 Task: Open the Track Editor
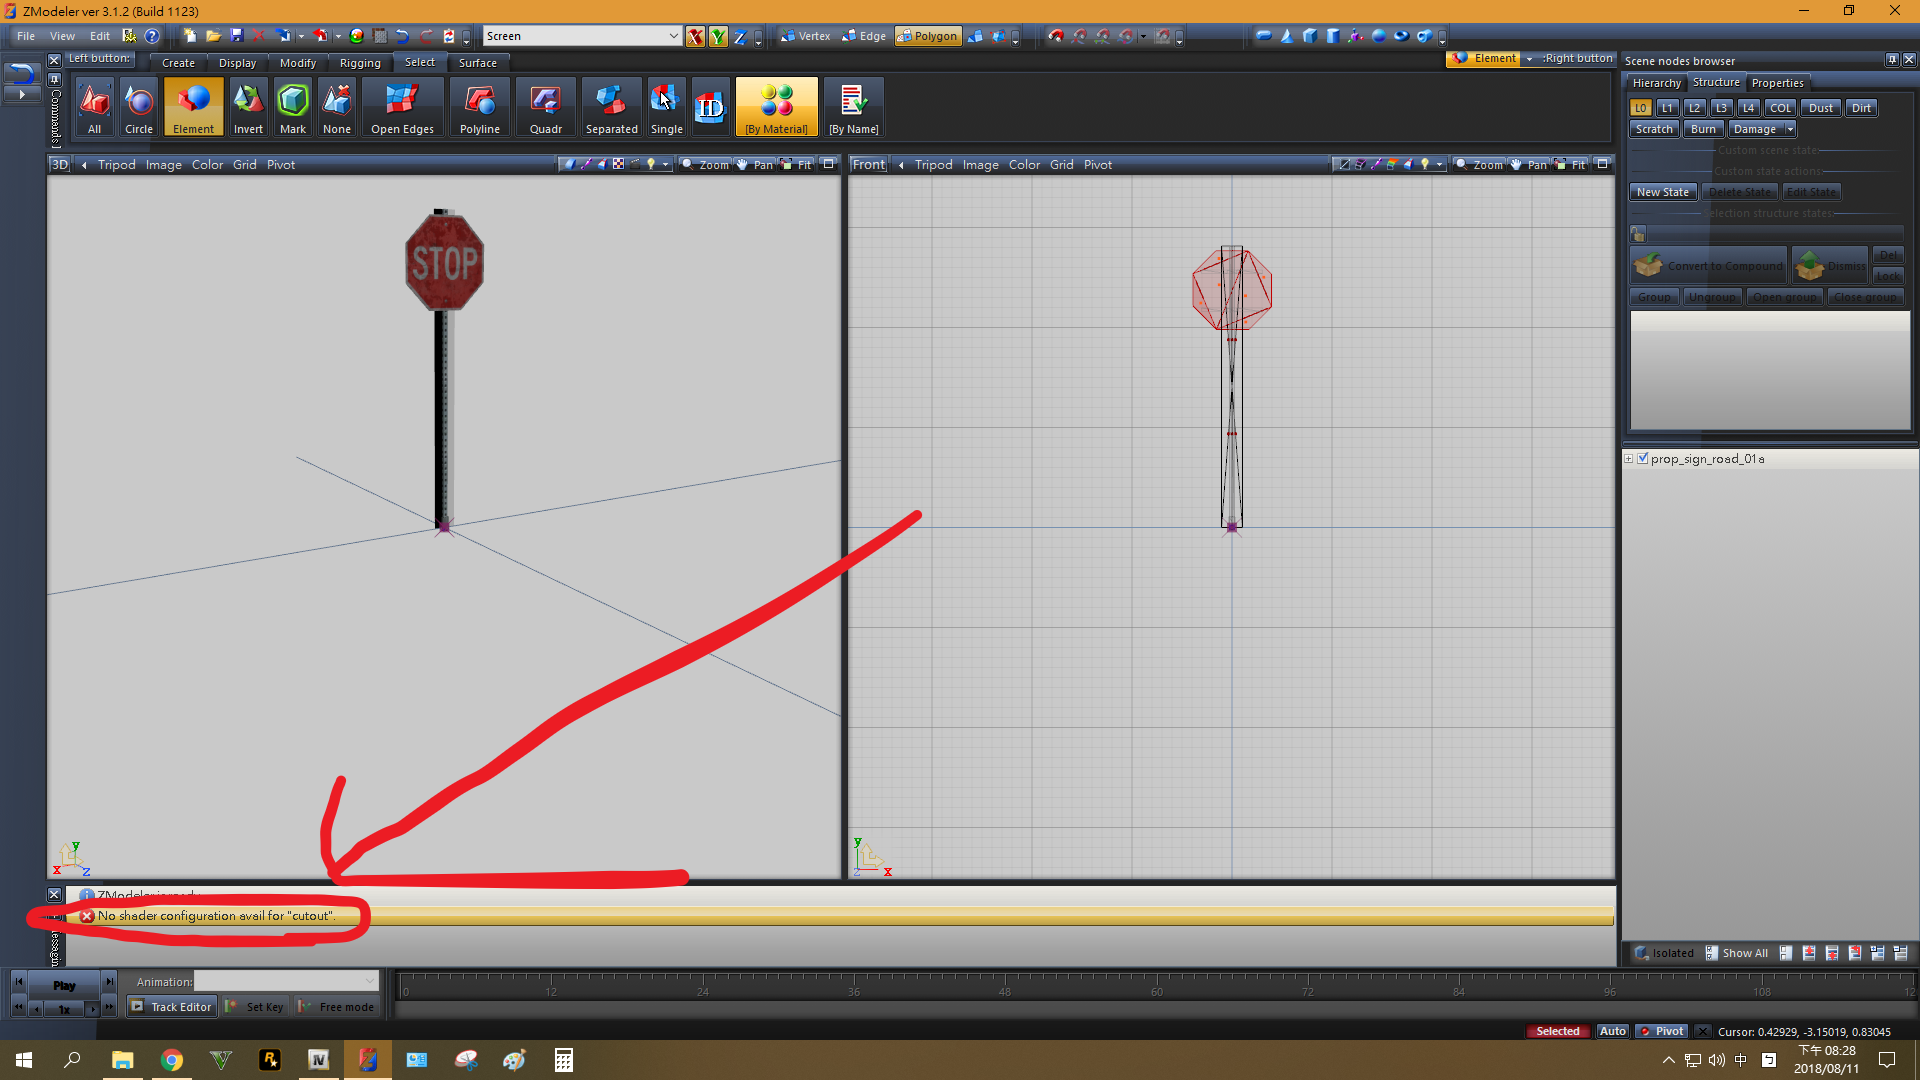click(x=171, y=1007)
